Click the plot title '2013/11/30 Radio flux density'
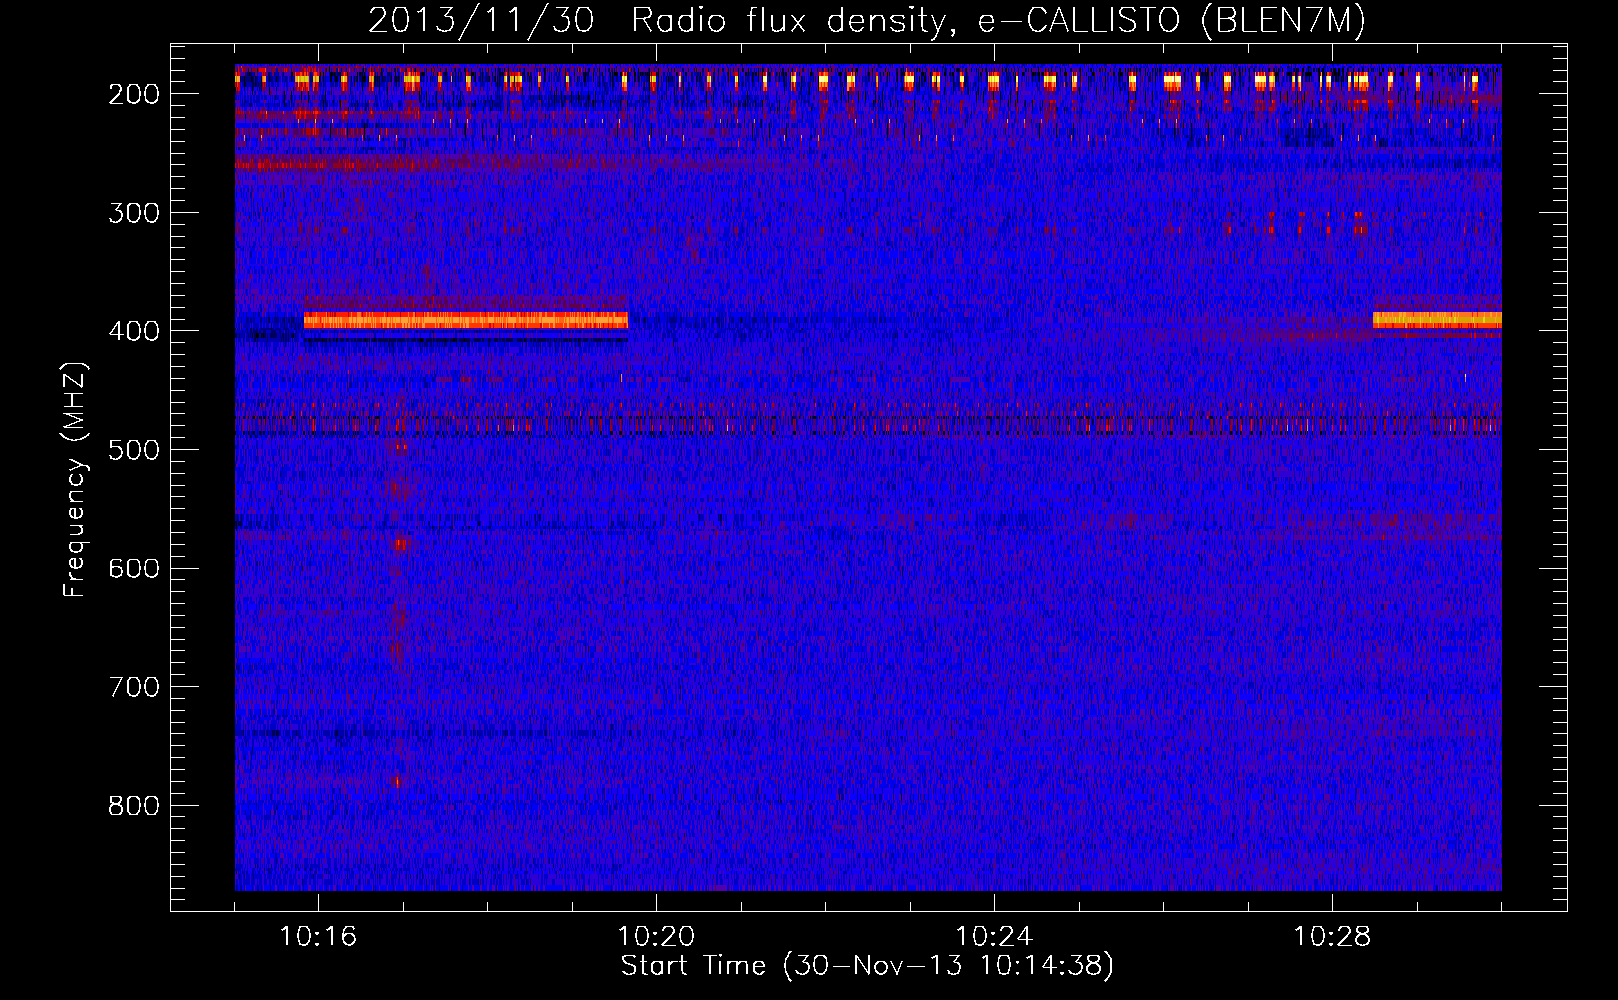 click(x=656, y=20)
